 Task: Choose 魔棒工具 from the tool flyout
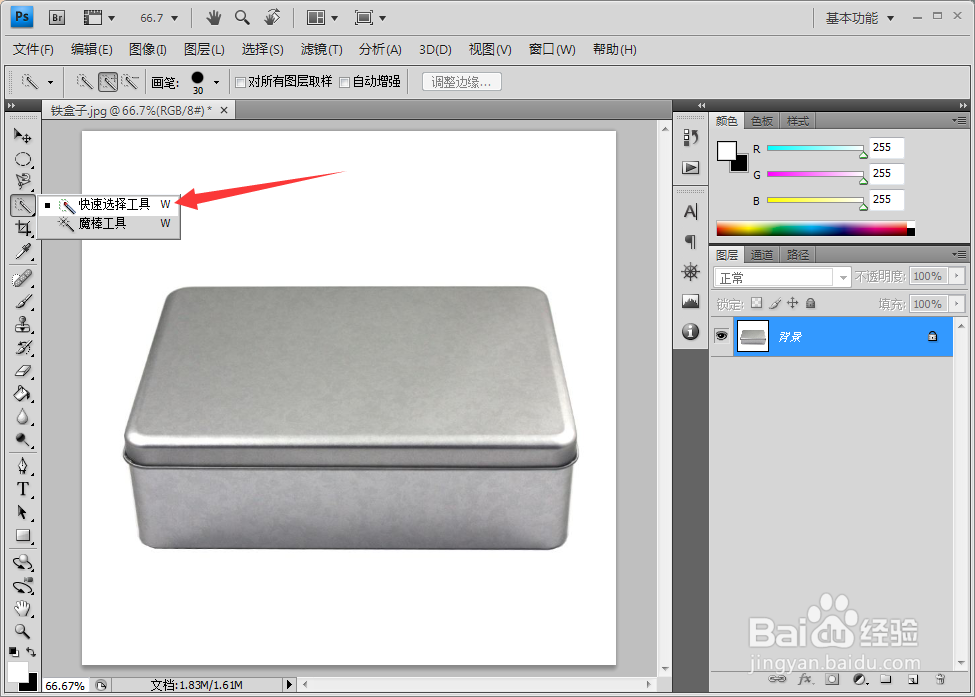(110, 223)
